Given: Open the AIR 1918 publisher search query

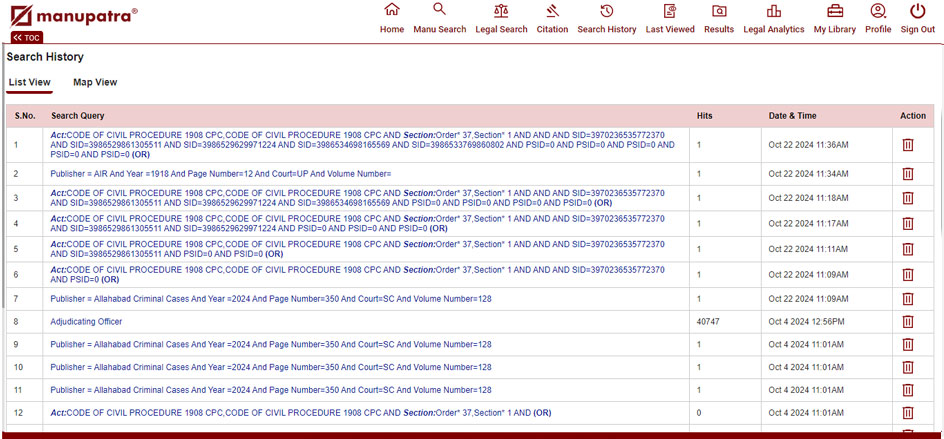Looking at the screenshot, I should (220, 174).
